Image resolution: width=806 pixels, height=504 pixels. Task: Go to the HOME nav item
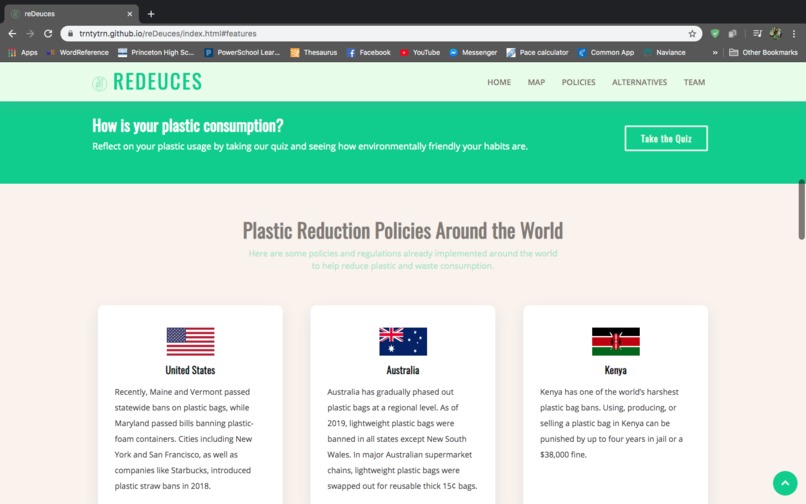coord(499,82)
